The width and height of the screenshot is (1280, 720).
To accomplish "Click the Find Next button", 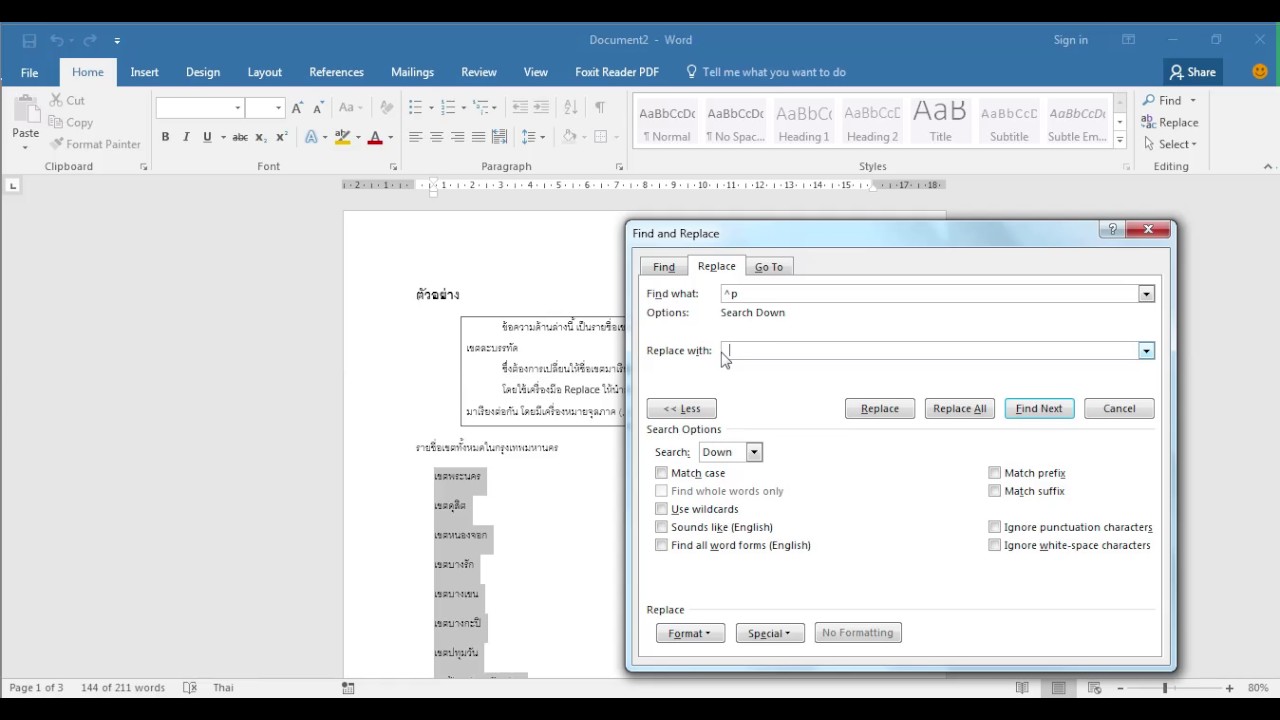I will click(x=1039, y=408).
